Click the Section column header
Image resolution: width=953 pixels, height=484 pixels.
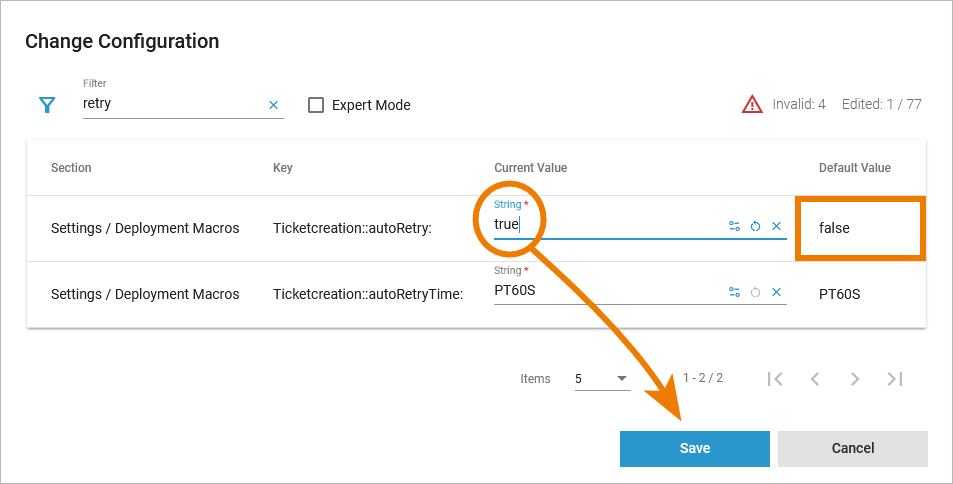click(71, 168)
